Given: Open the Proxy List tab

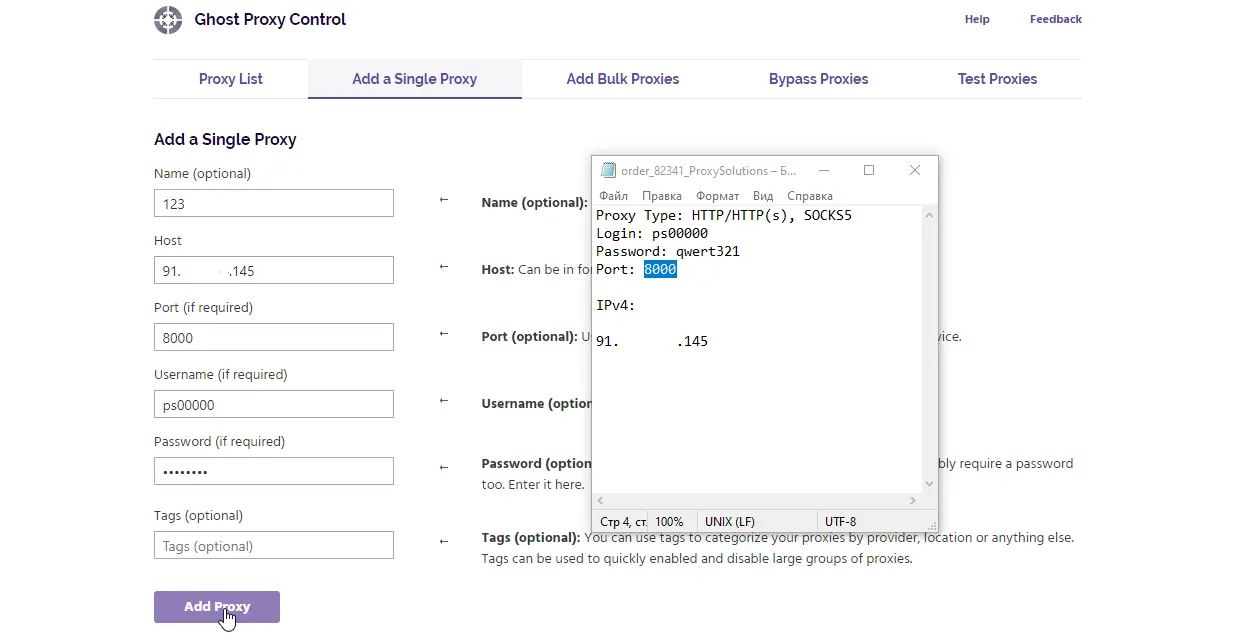Looking at the screenshot, I should pos(230,79).
